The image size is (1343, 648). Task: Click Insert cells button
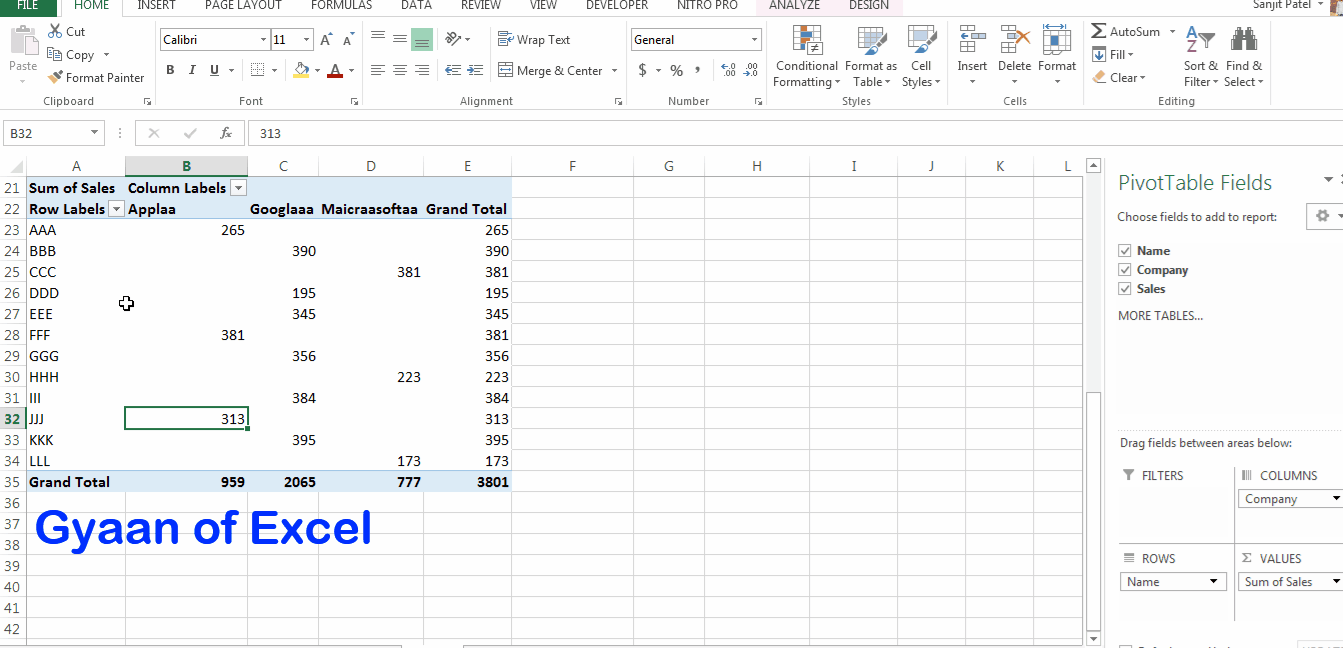972,56
